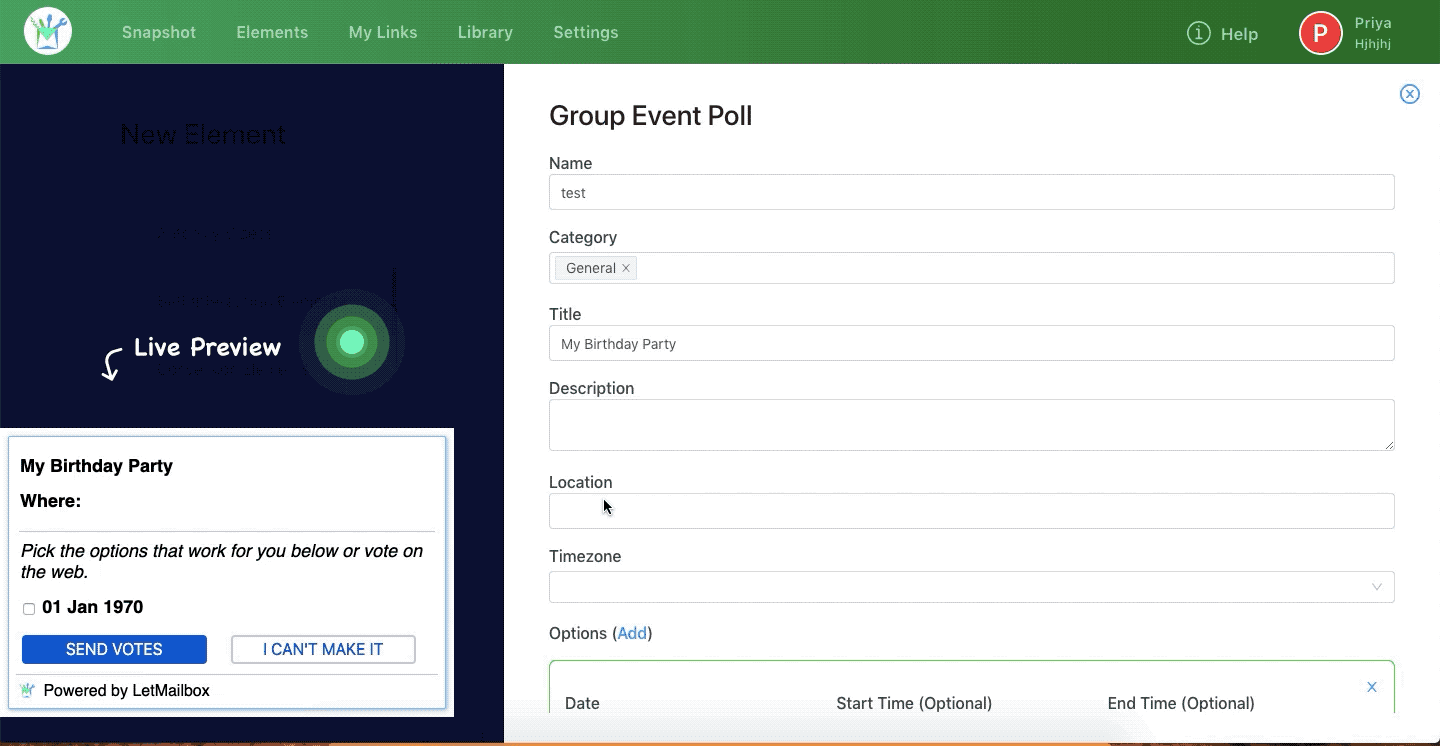Click the My Birthday Party preview title
This screenshot has height=746, width=1440.
coord(97,466)
